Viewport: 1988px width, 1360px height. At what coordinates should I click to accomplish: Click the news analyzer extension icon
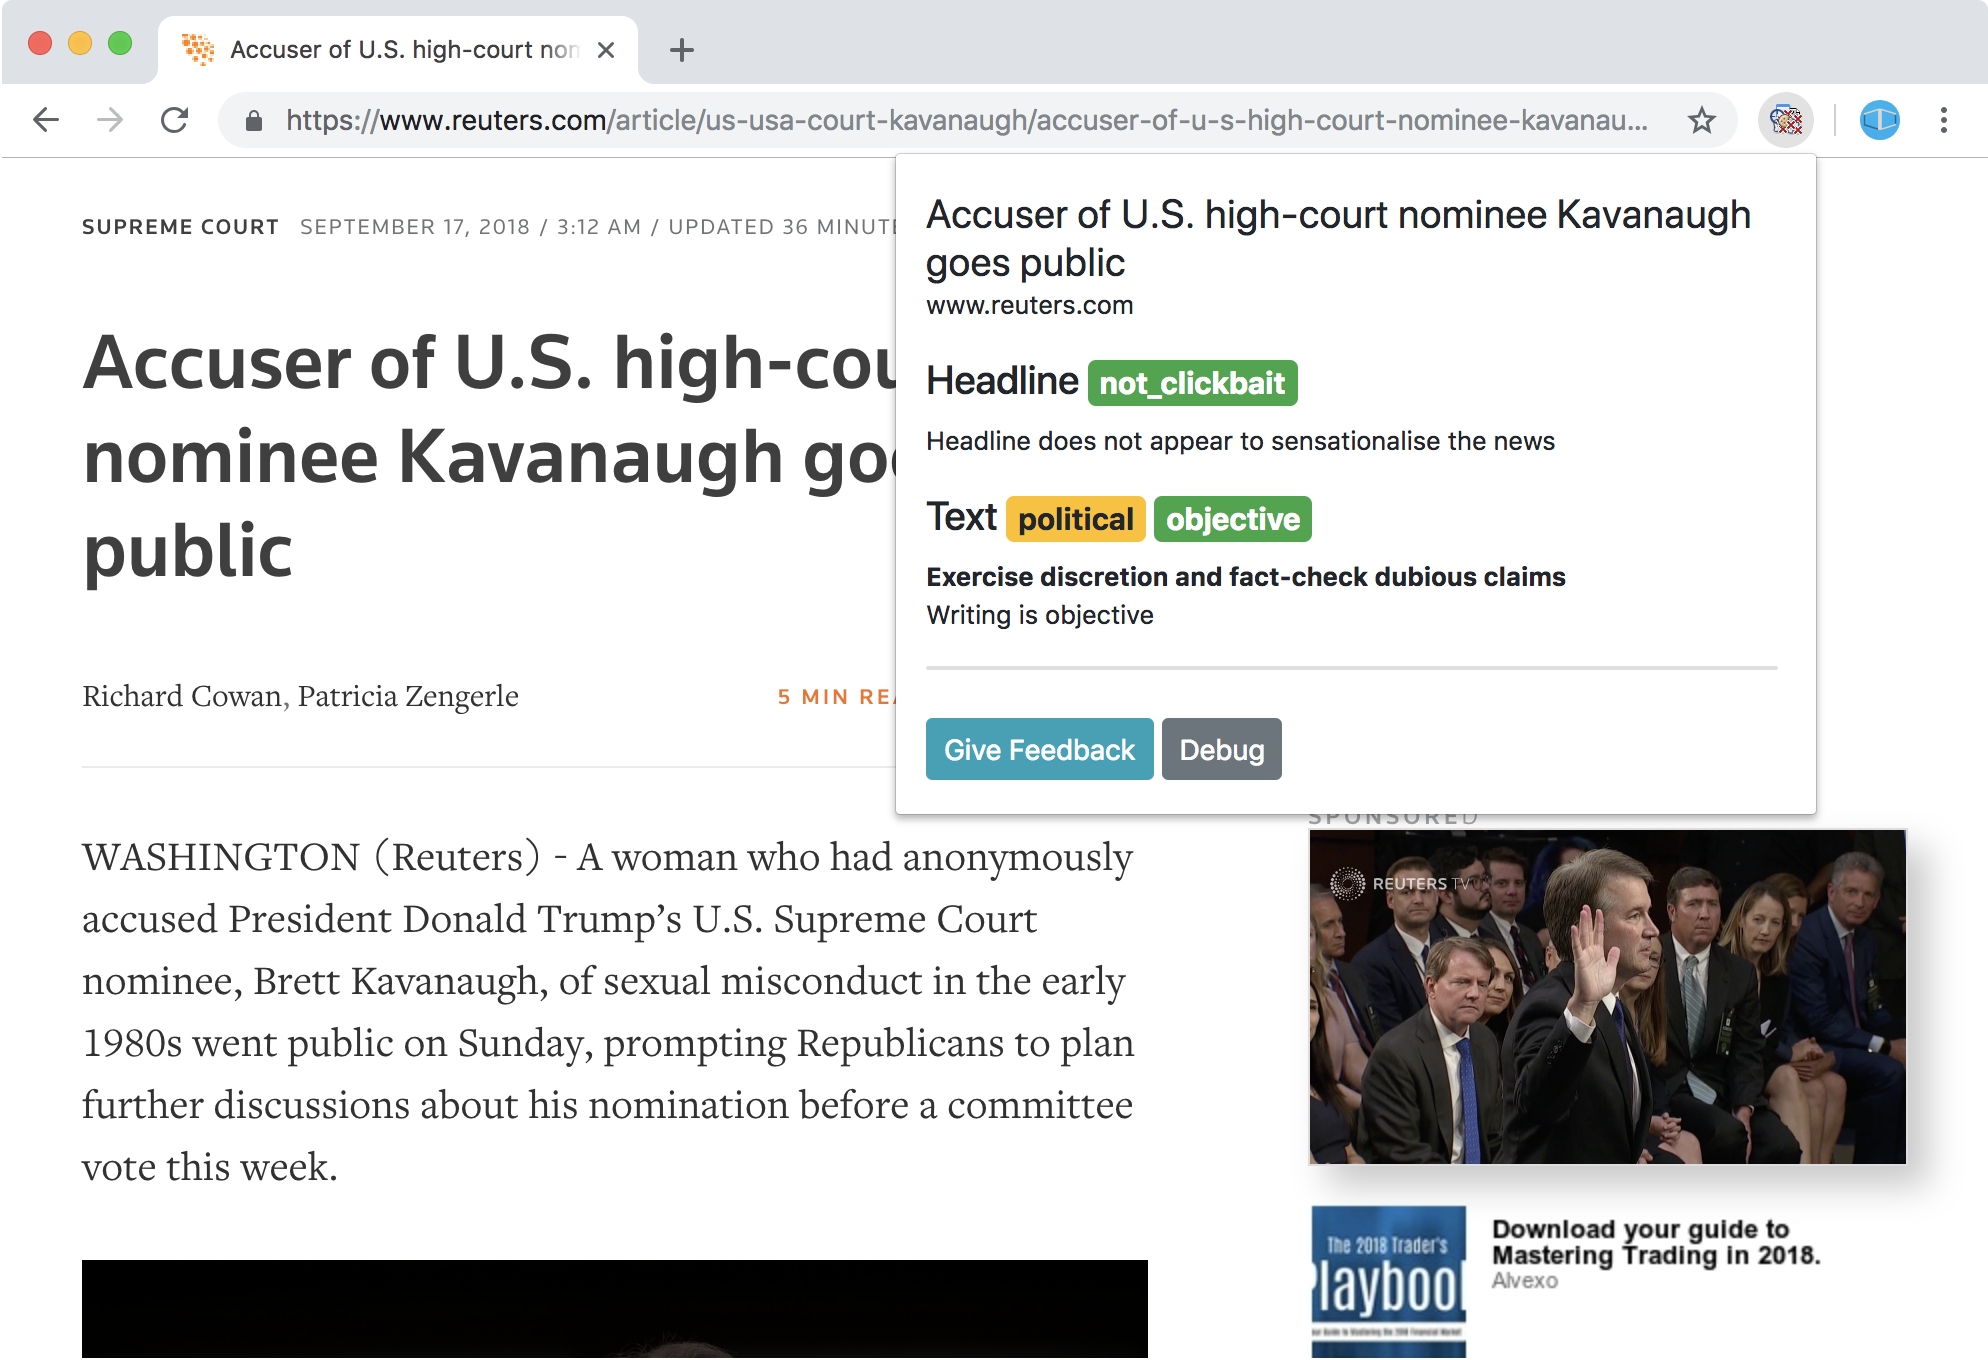(x=1786, y=121)
